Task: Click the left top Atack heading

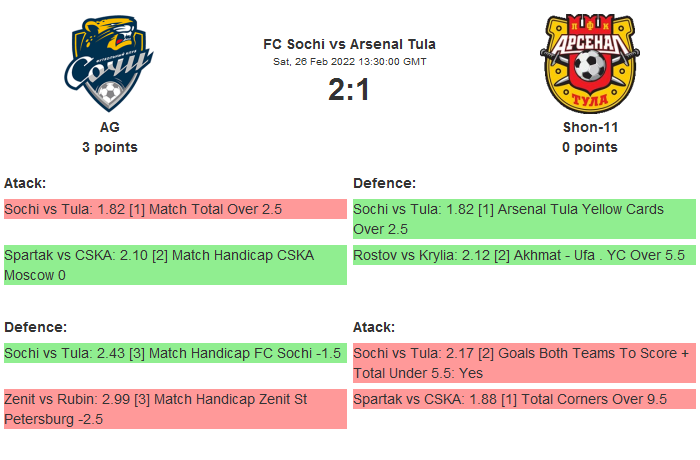Action: tap(25, 183)
